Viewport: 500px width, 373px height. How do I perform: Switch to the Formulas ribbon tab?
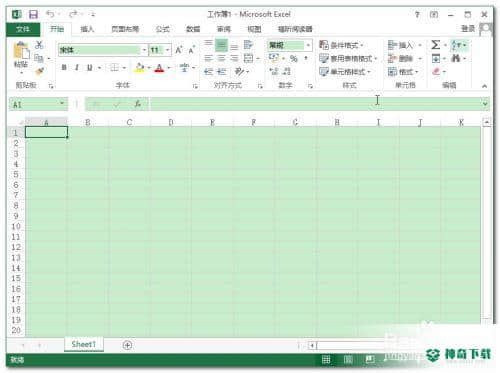click(x=163, y=29)
